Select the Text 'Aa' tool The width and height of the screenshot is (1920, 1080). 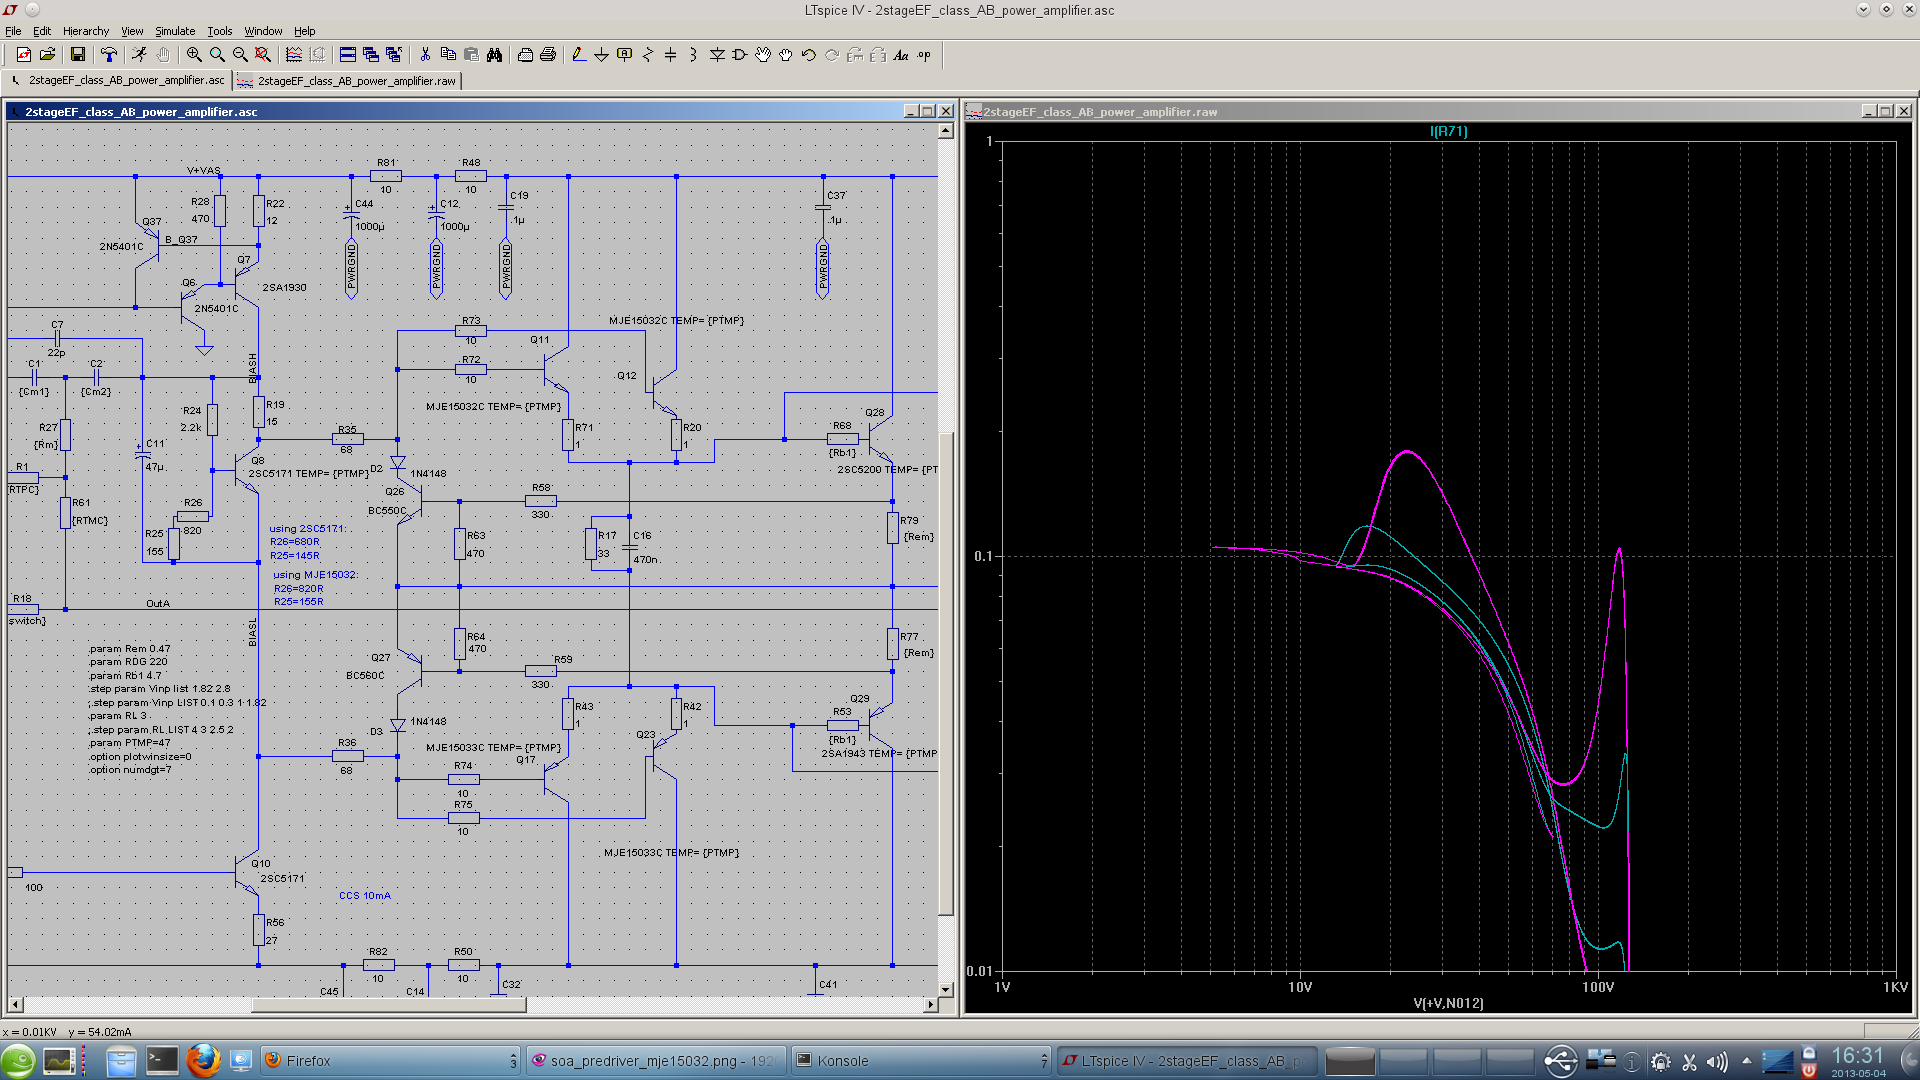pos(901,55)
